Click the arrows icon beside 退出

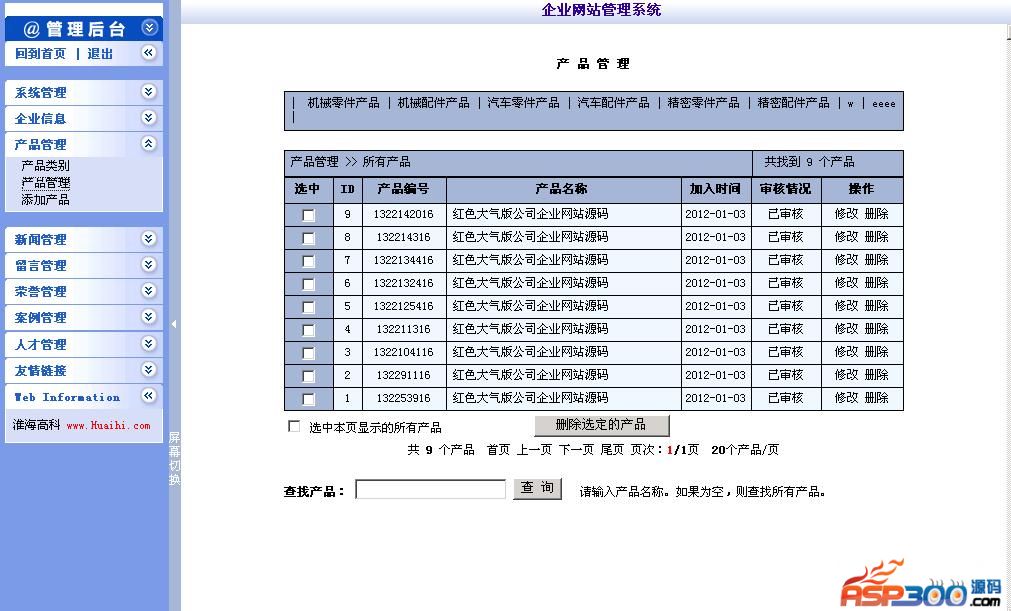[149, 53]
